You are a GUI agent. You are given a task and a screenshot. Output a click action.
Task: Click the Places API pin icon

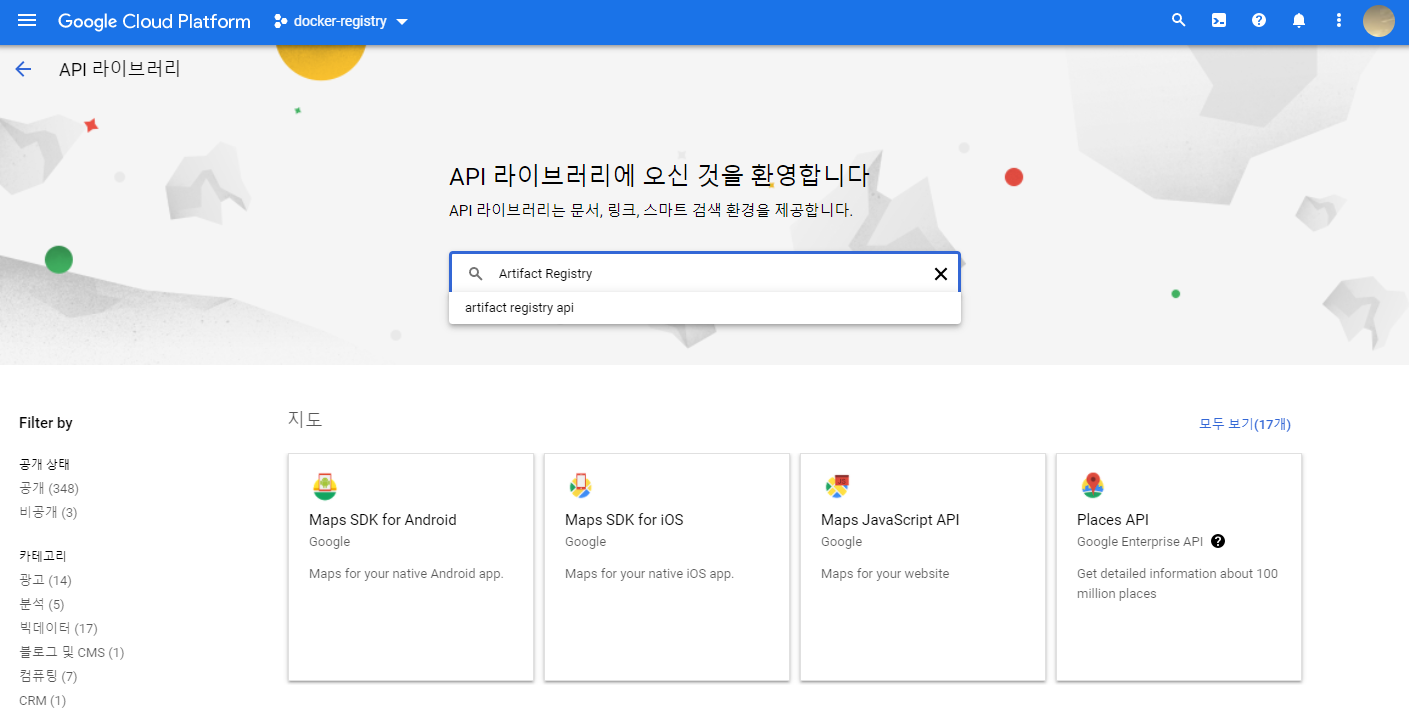1092,486
